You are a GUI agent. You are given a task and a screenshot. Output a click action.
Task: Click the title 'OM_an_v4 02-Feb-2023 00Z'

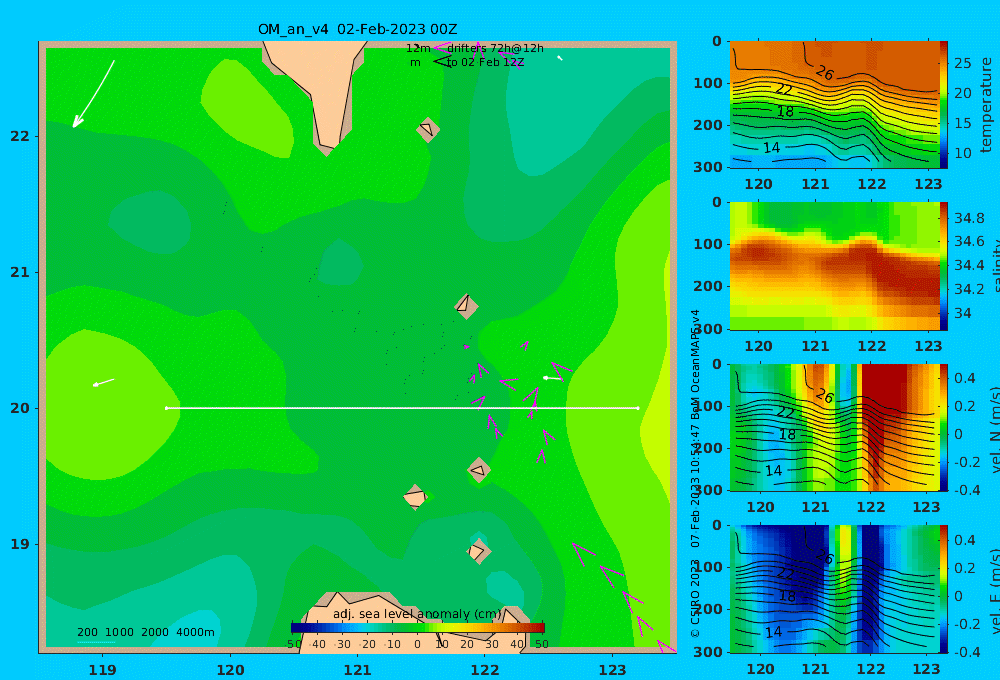357,29
